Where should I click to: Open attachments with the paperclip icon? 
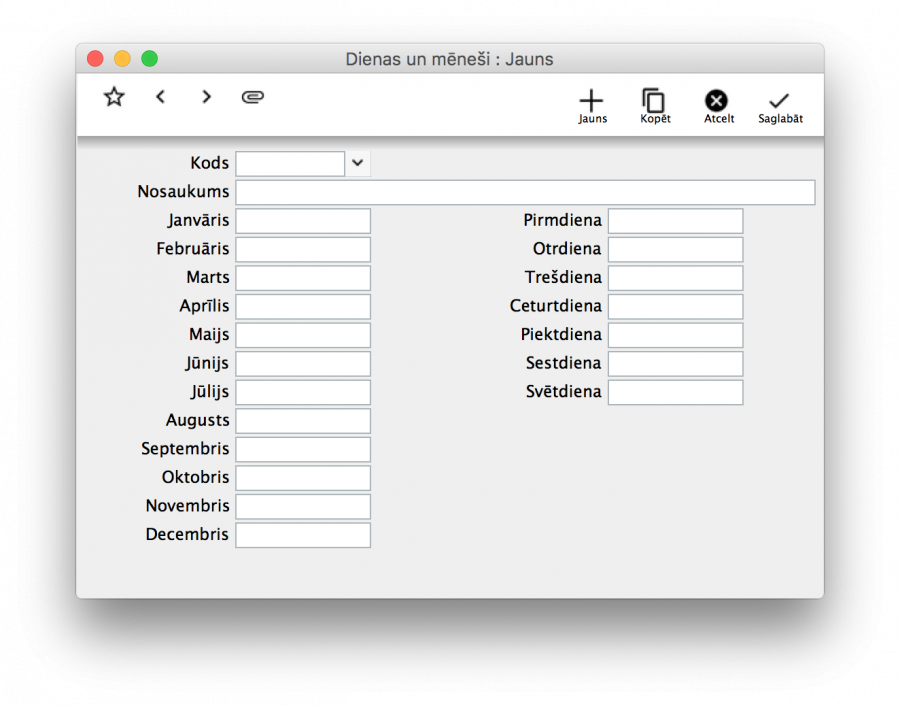[253, 97]
